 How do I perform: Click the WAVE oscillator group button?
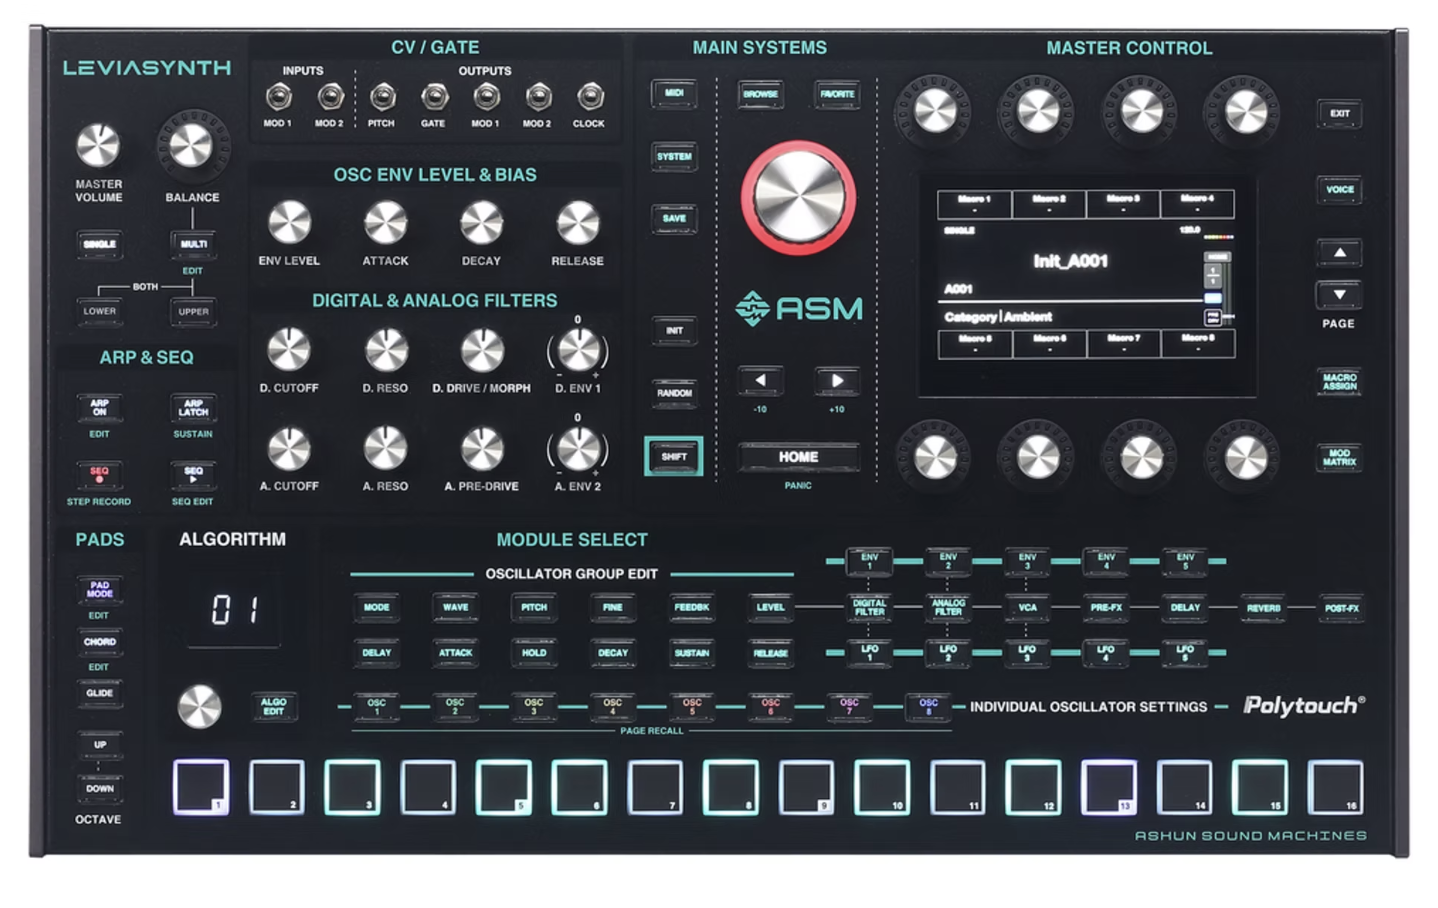(x=455, y=607)
